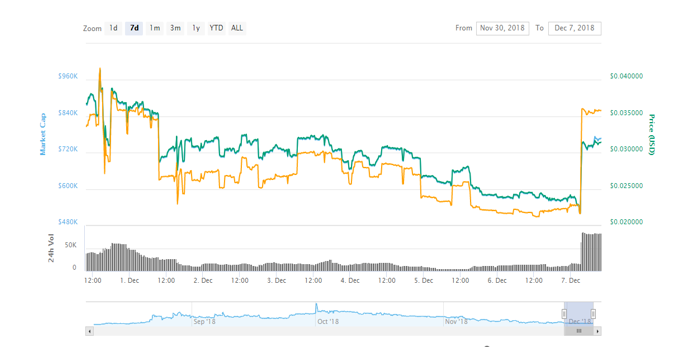Viewport: 689px width, 361px height.
Task: Click the $600K market cap axis label
Action: (68, 186)
